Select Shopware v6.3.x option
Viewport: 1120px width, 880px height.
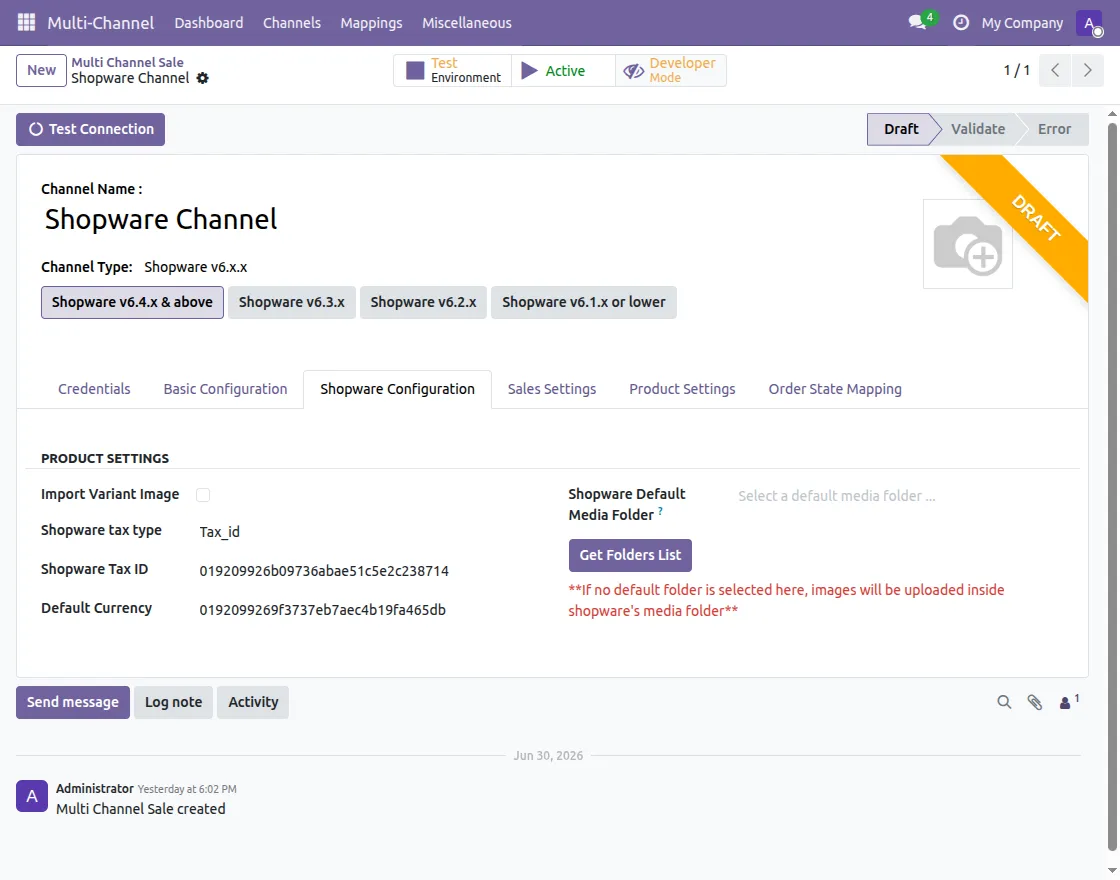[291, 302]
